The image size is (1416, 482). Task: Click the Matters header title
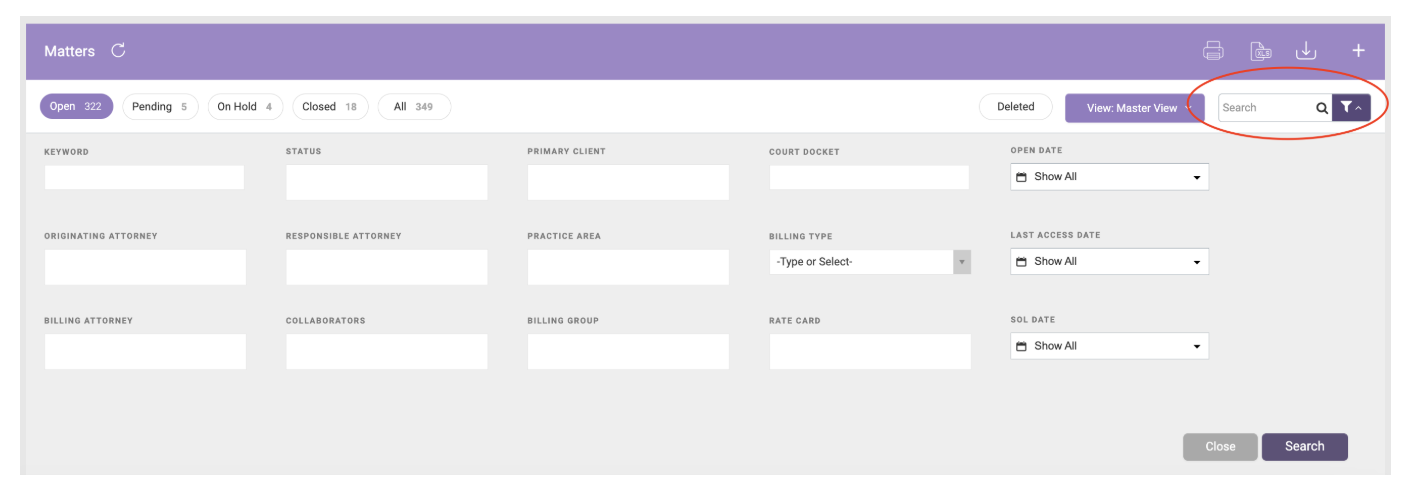(x=69, y=51)
